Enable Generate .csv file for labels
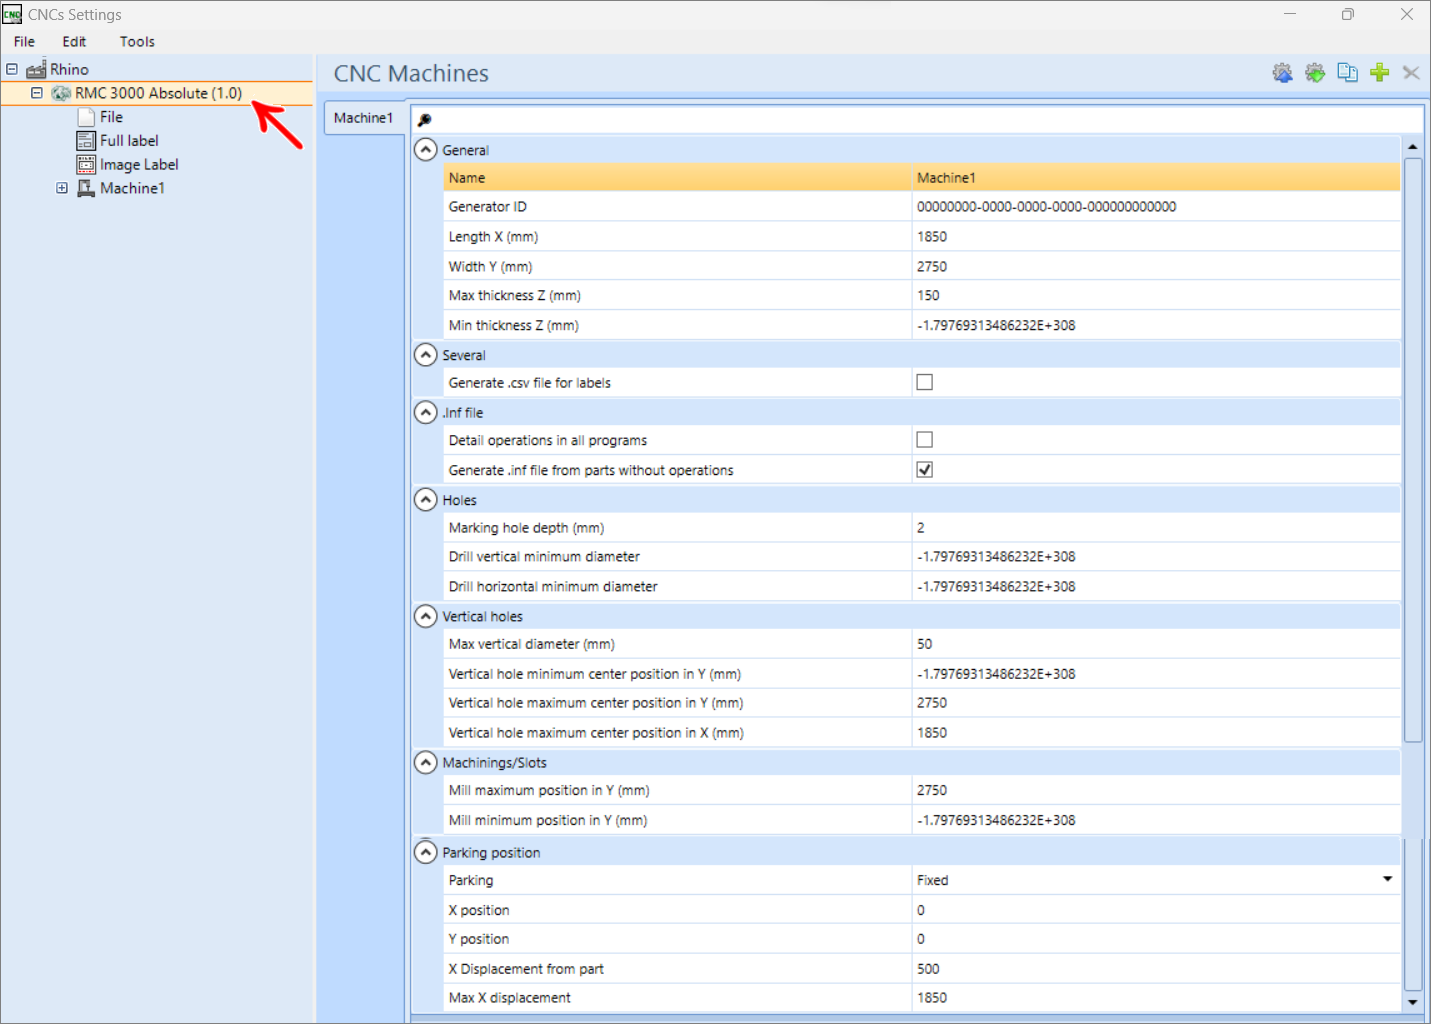Image resolution: width=1431 pixels, height=1024 pixels. click(925, 383)
